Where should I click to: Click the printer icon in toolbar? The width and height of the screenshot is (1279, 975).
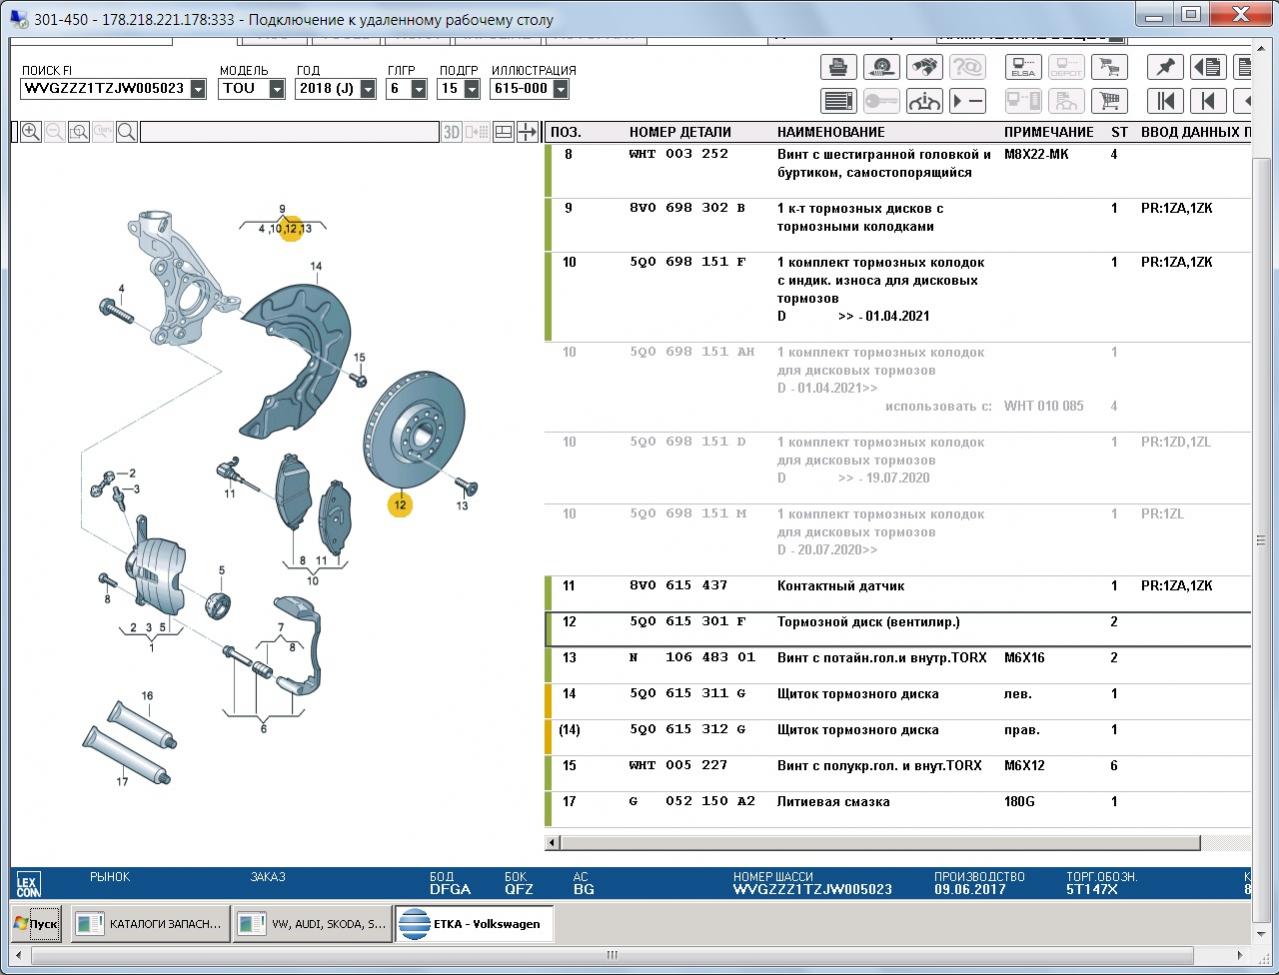point(838,67)
